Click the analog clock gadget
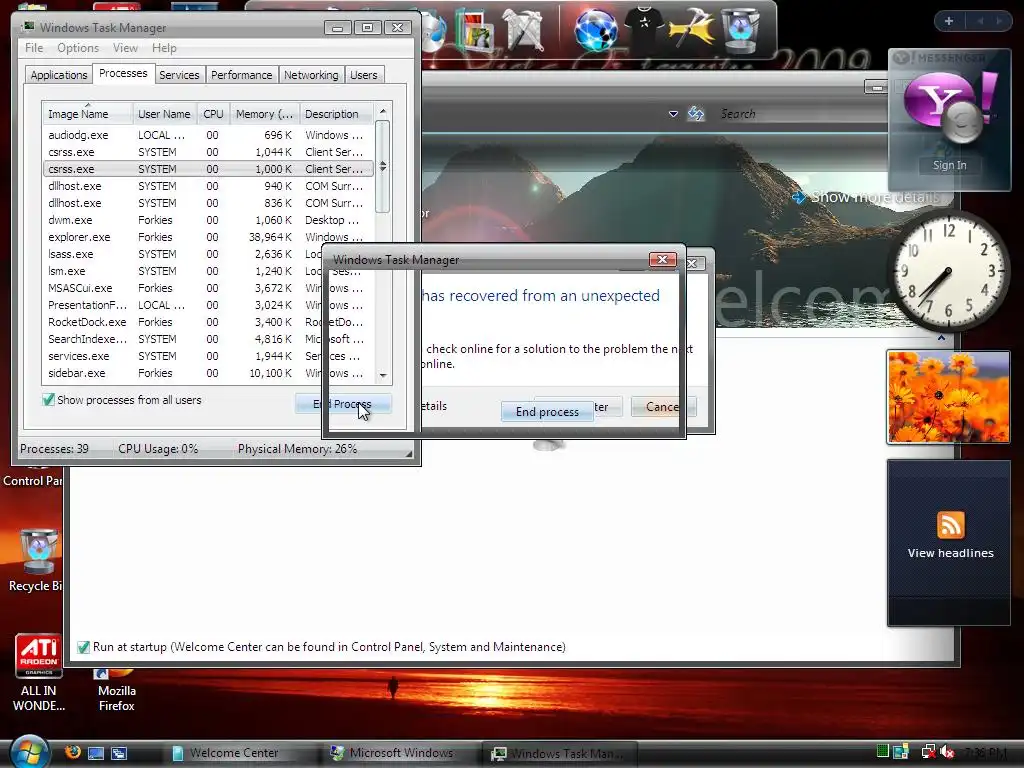The image size is (1024, 768). pos(948,271)
